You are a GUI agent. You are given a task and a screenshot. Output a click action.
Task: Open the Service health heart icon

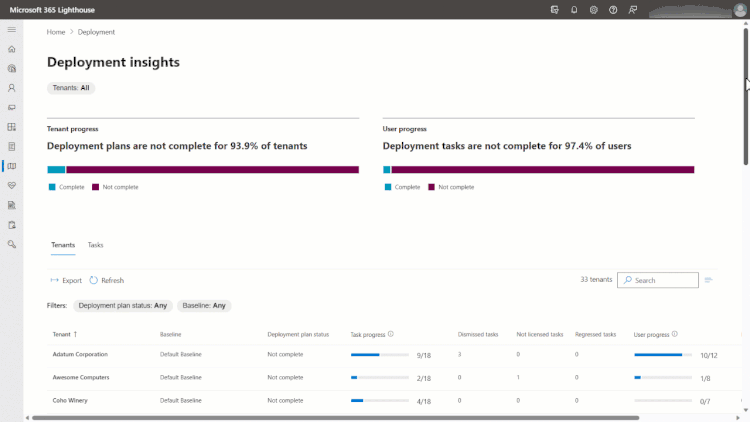coord(11,186)
